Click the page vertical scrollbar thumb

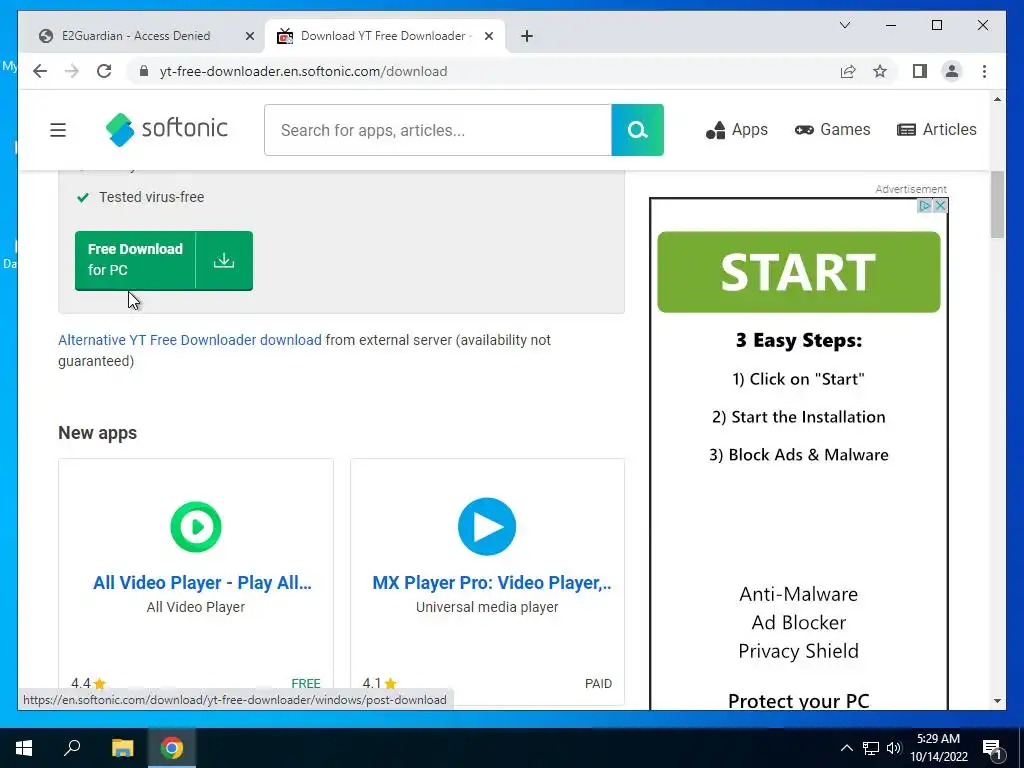pyautogui.click(x=997, y=204)
